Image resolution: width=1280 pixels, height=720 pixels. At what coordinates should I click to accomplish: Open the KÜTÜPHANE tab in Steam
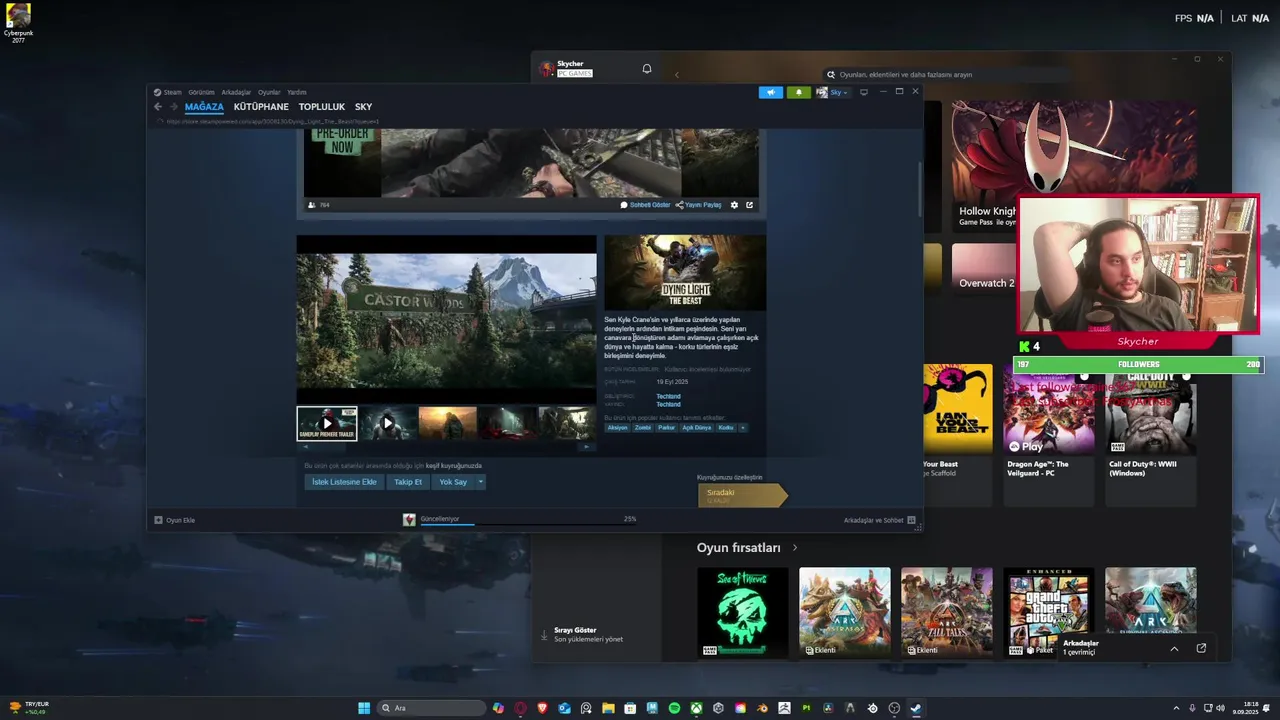click(x=261, y=107)
